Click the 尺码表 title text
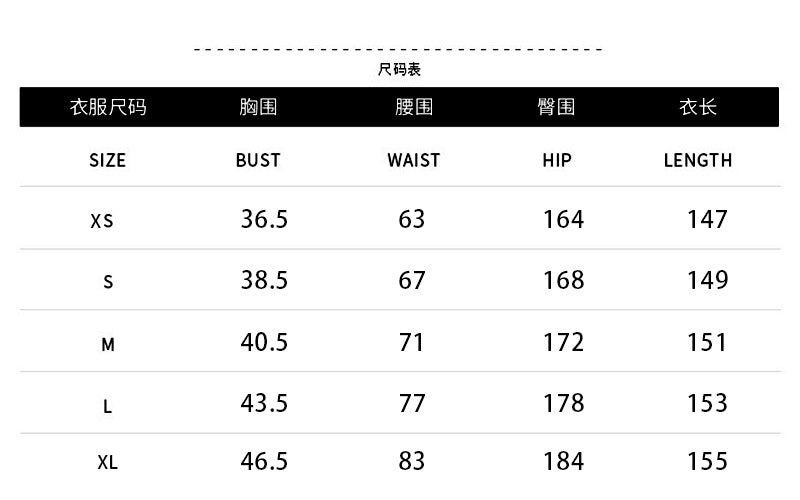The width and height of the screenshot is (800, 500). tap(399, 70)
